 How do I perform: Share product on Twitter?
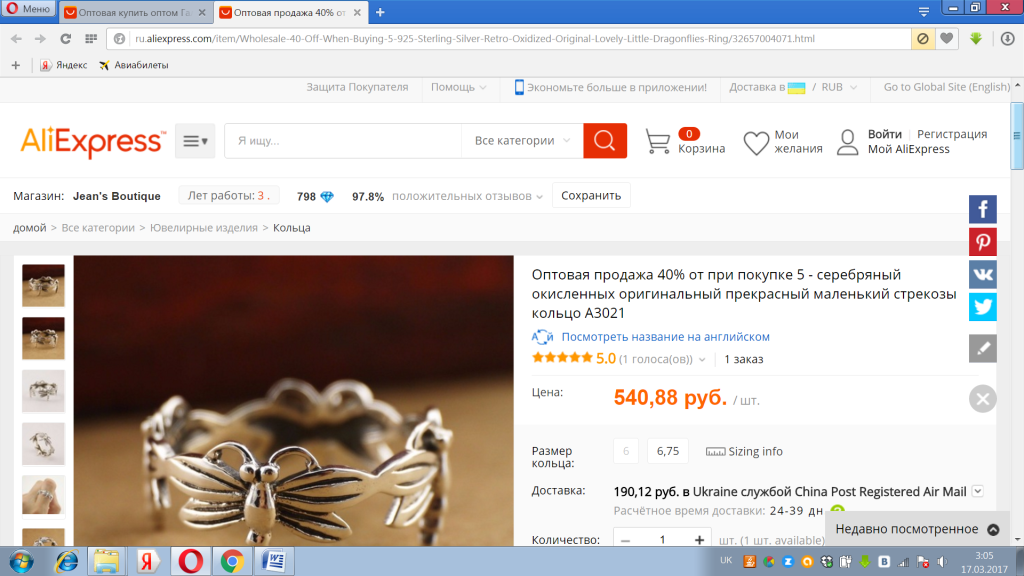(x=983, y=307)
